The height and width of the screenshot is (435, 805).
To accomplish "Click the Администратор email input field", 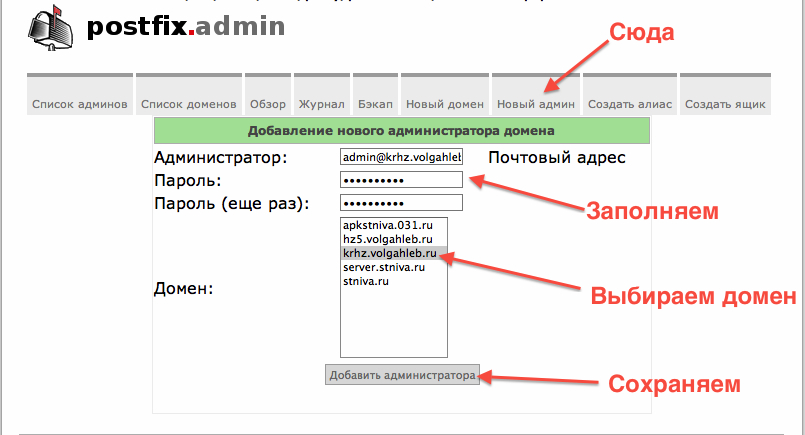I will click(x=401, y=157).
